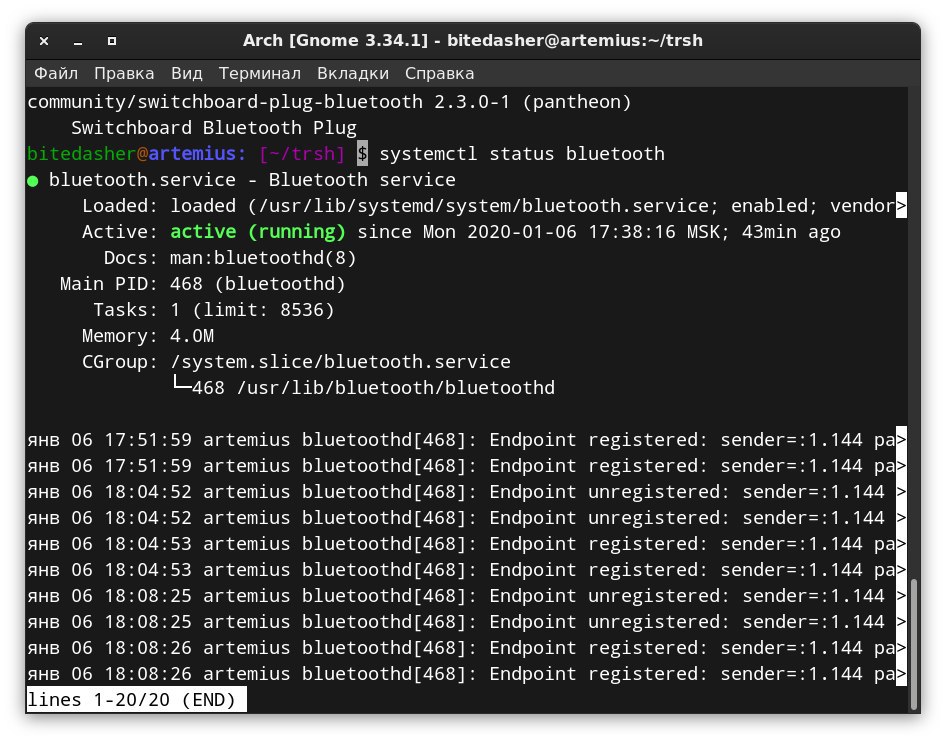Click the window title bar text
946x742 pixels.
[x=475, y=41]
